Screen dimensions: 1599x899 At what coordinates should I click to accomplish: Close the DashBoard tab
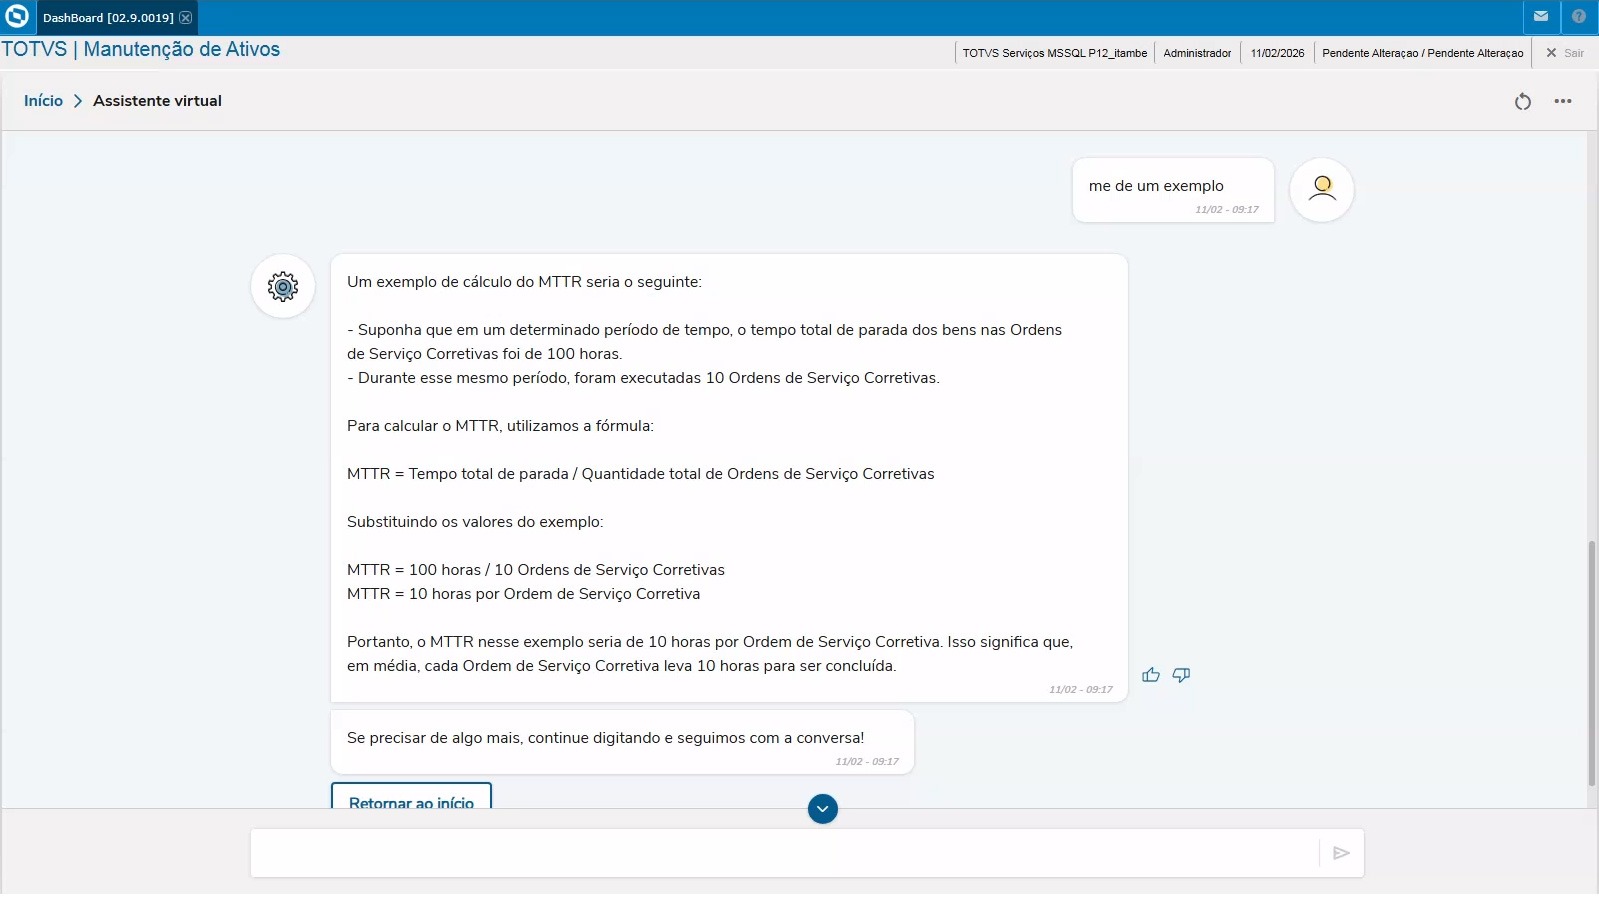point(185,18)
